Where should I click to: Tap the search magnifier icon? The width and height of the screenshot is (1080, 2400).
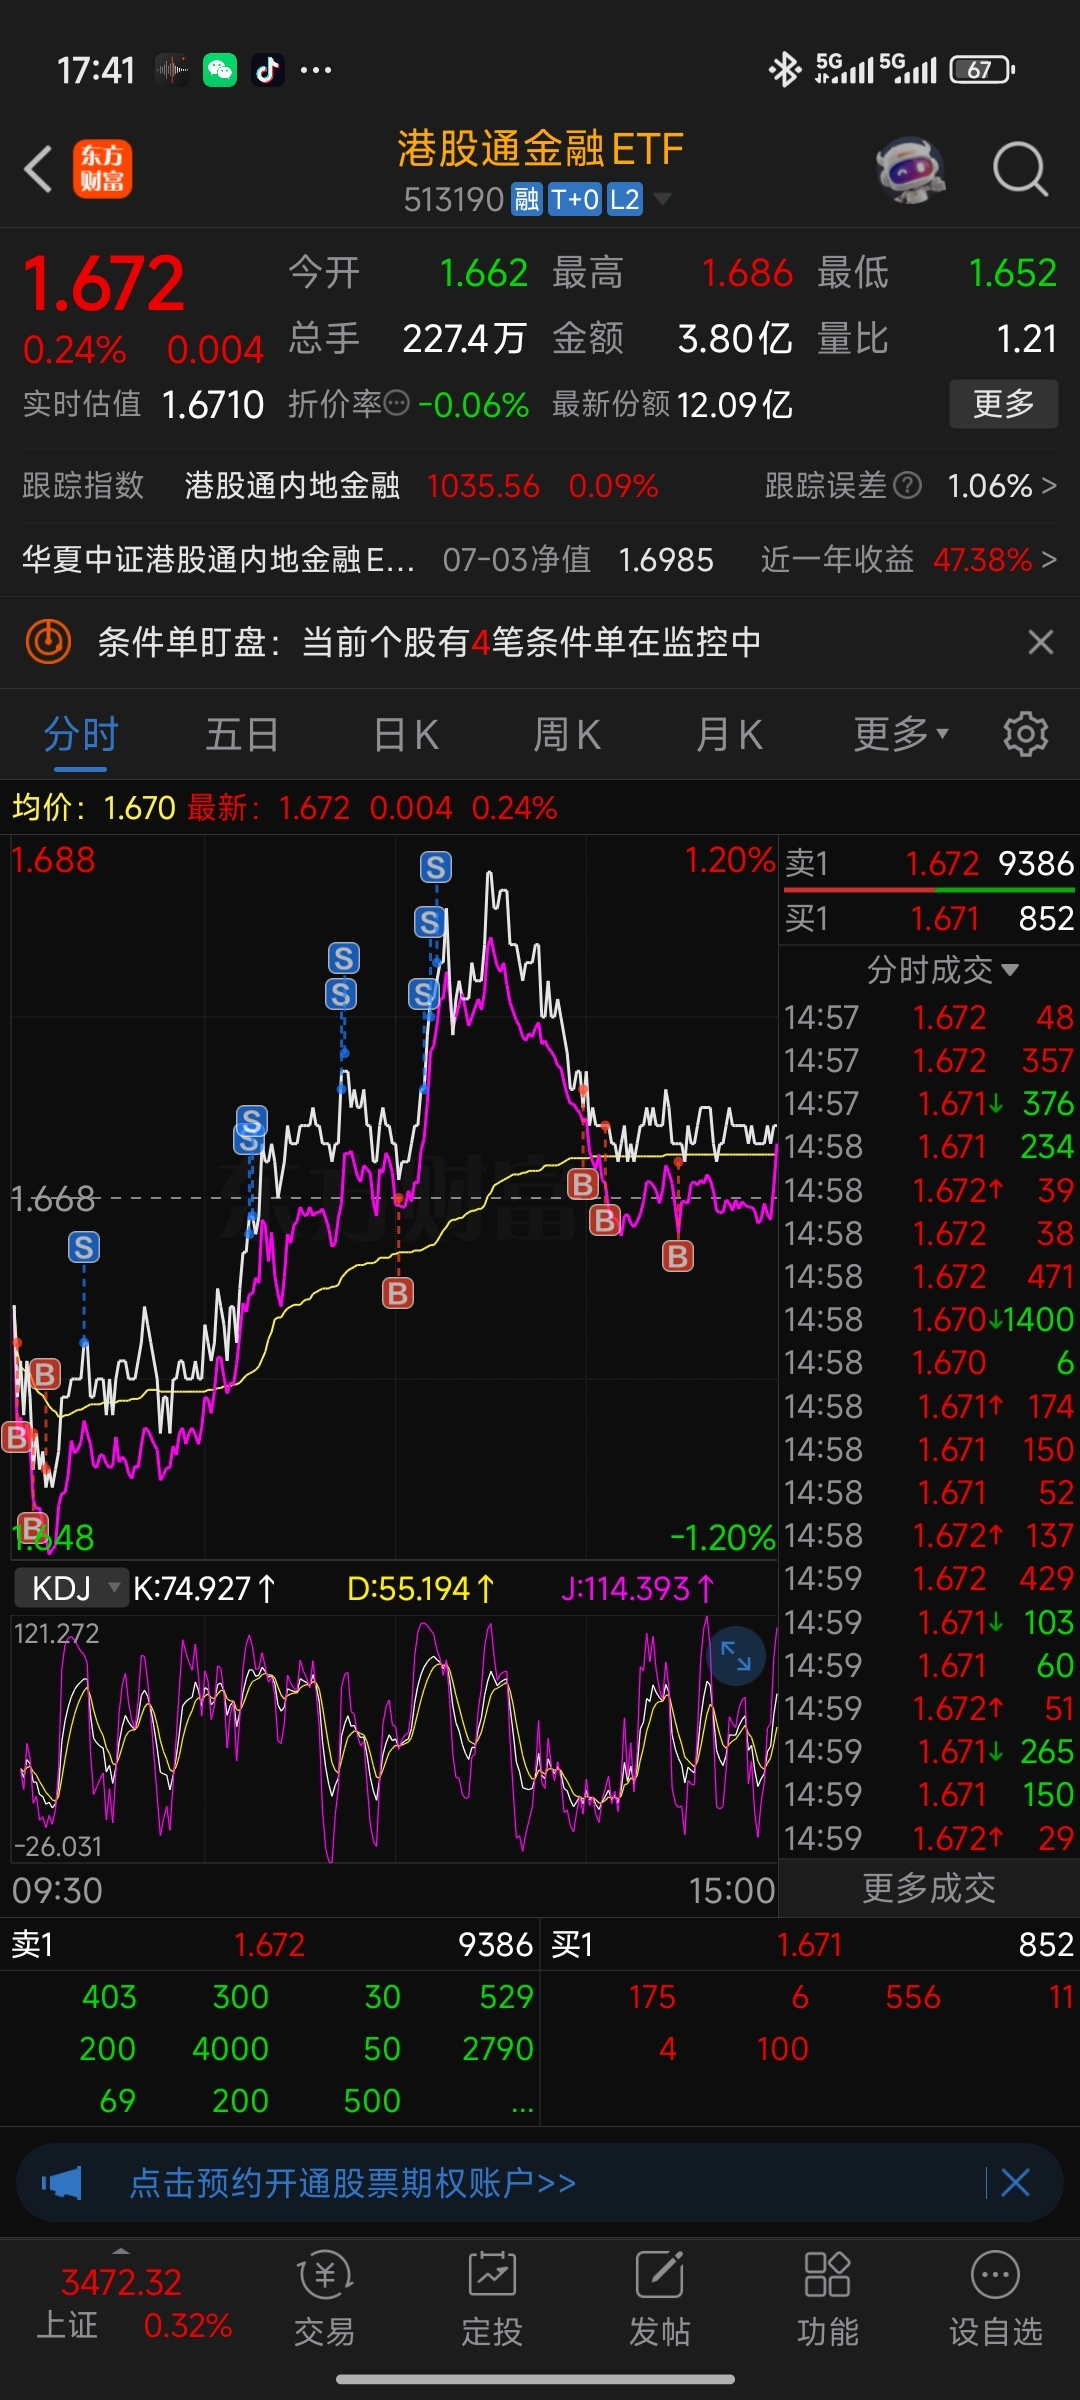[x=1019, y=169]
